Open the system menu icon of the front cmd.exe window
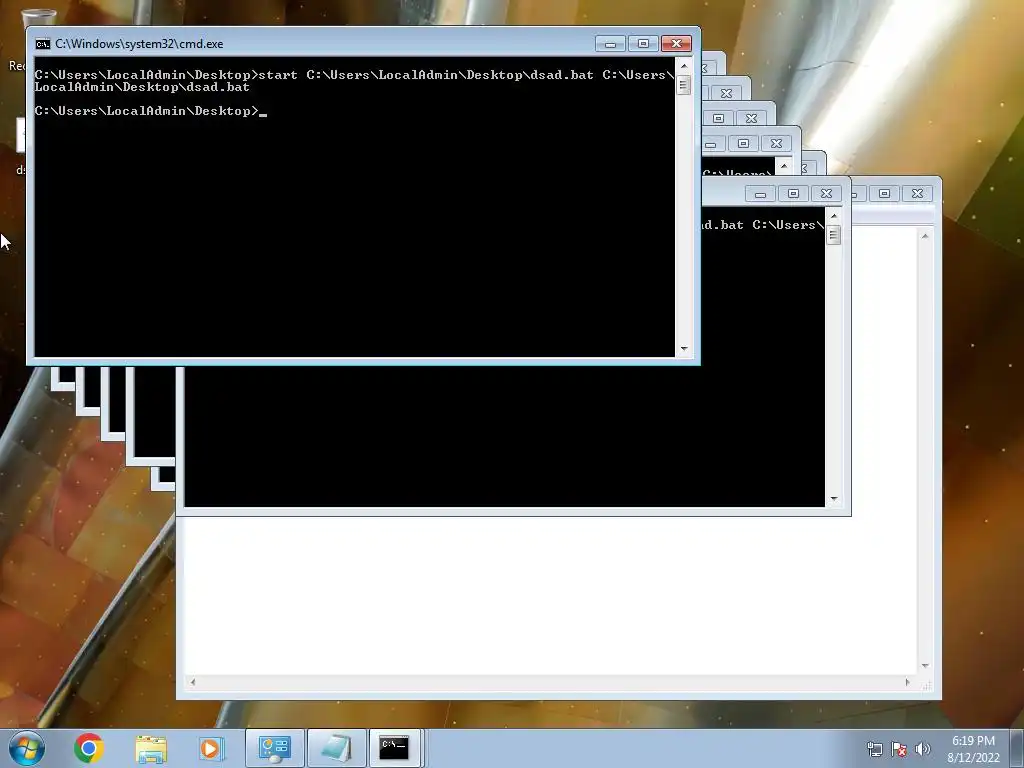This screenshot has height=768, width=1024. point(42,44)
